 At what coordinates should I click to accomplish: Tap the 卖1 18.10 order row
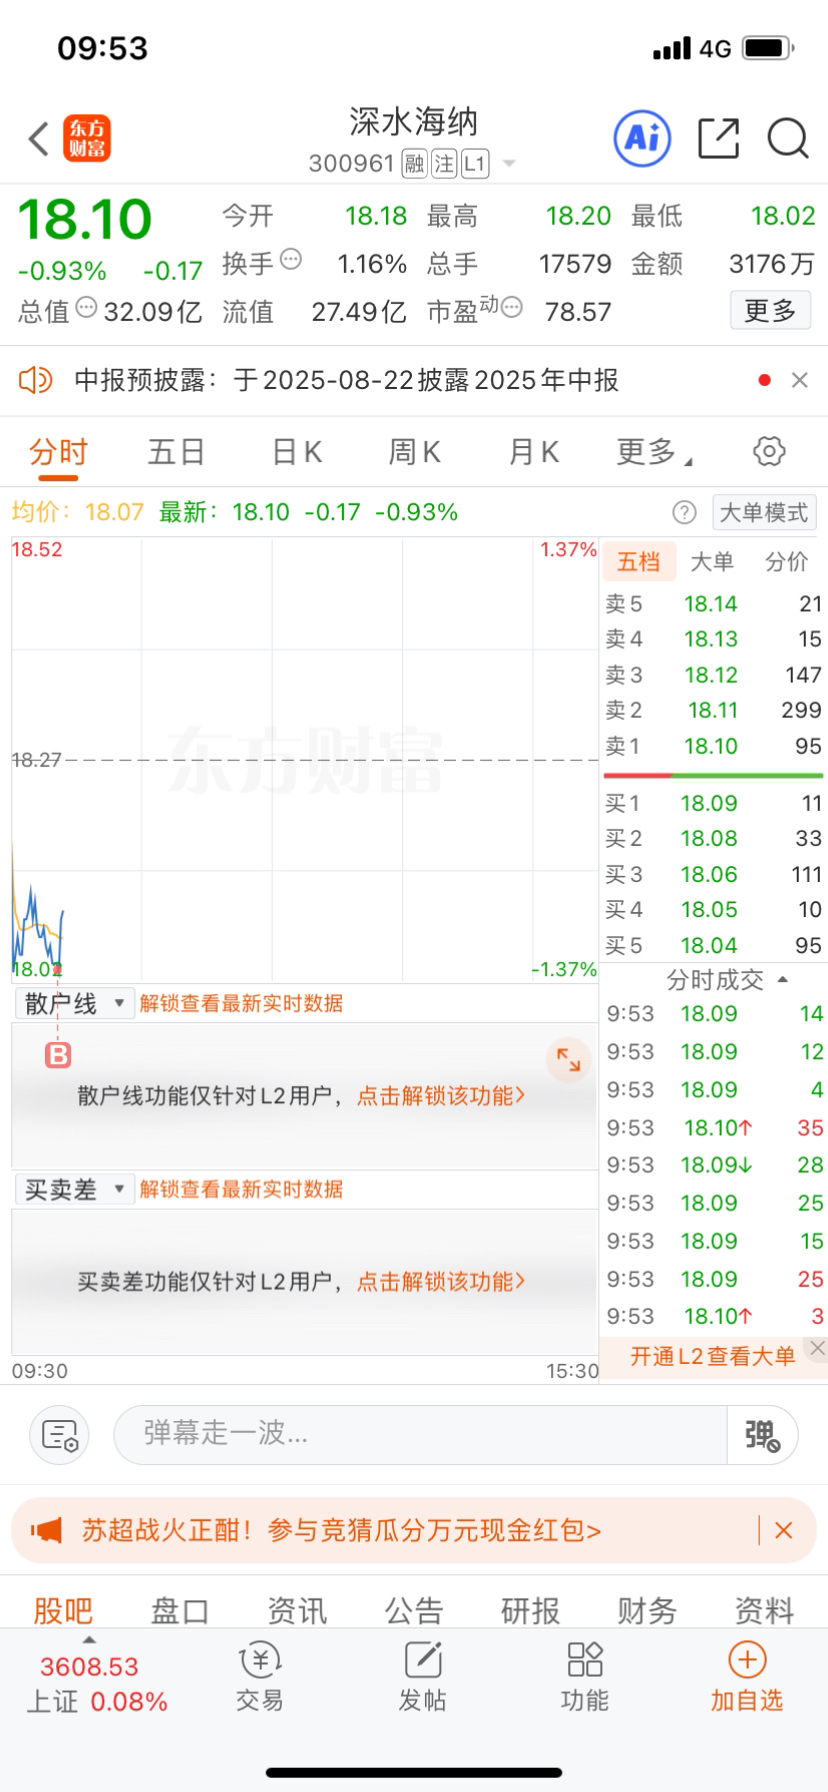[x=713, y=746]
